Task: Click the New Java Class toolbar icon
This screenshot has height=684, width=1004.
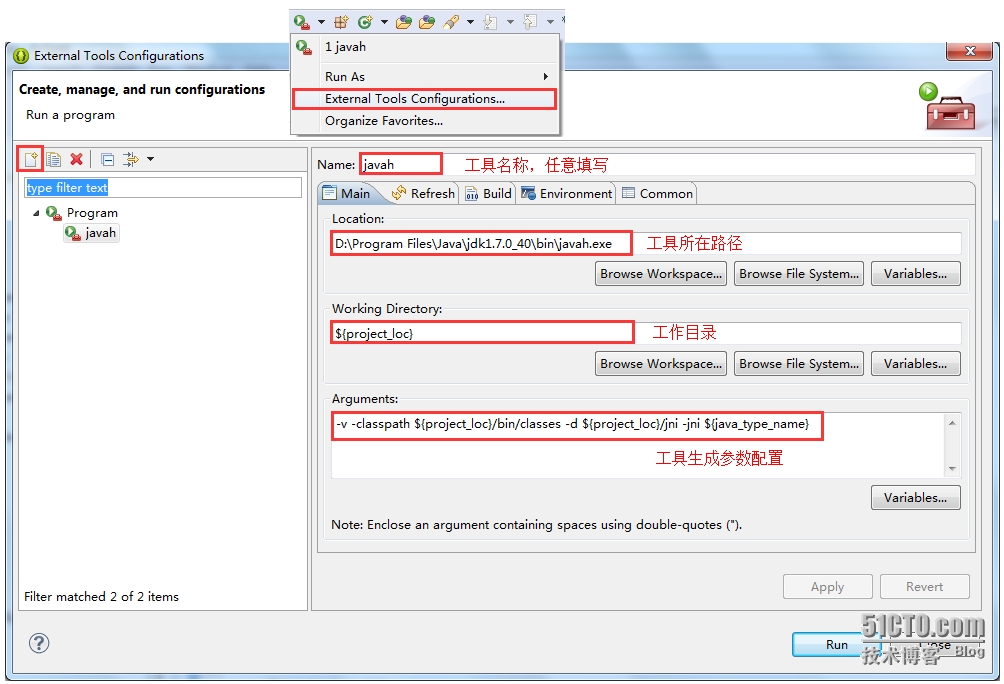Action: tap(365, 22)
